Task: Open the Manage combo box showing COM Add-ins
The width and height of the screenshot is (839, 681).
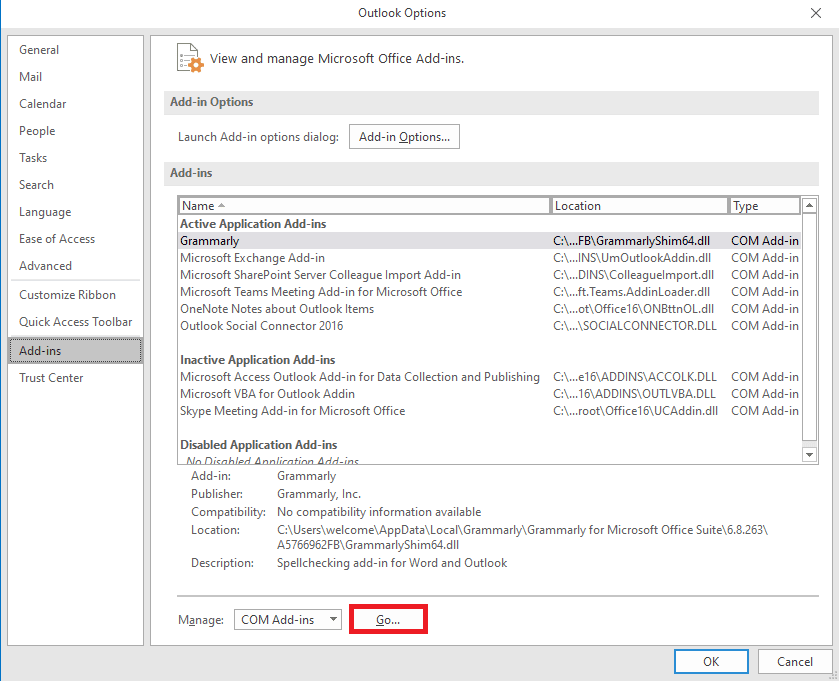Action: click(x=287, y=619)
